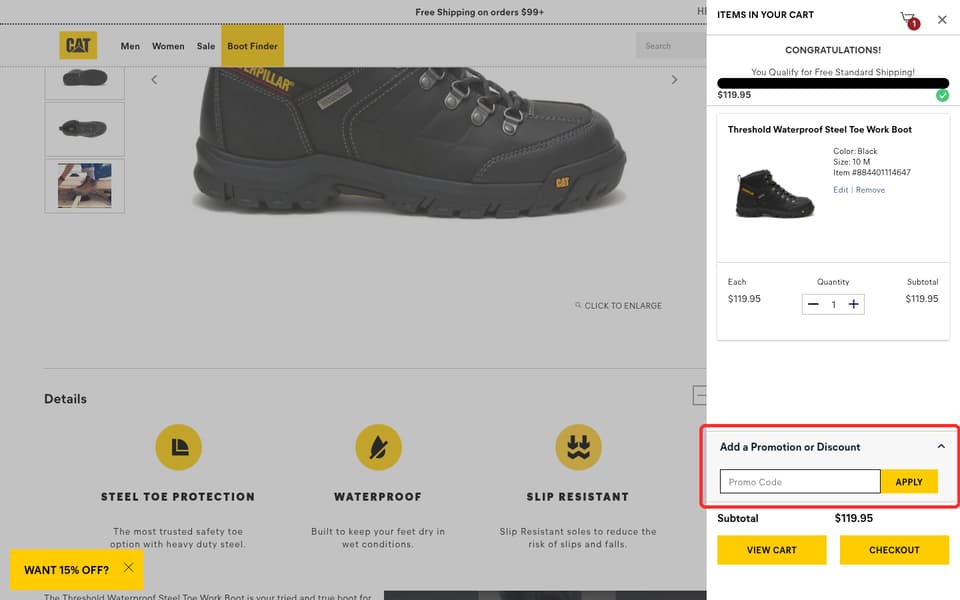Click the quantity value 1
This screenshot has height=600, width=960.
833,304
